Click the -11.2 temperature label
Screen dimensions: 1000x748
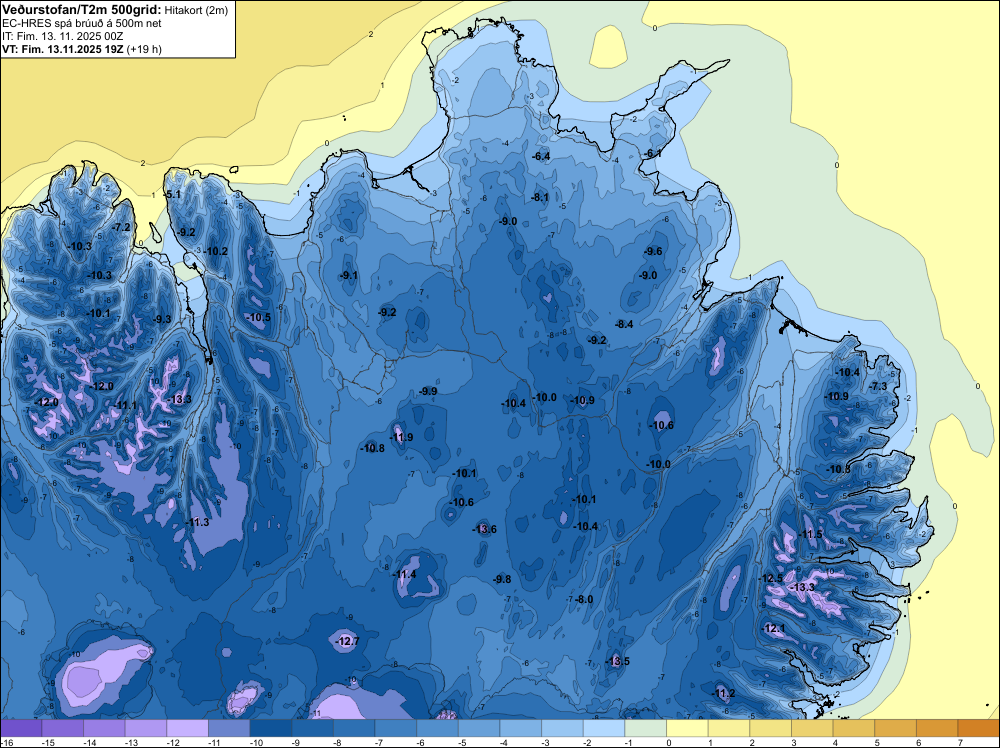[x=724, y=693]
